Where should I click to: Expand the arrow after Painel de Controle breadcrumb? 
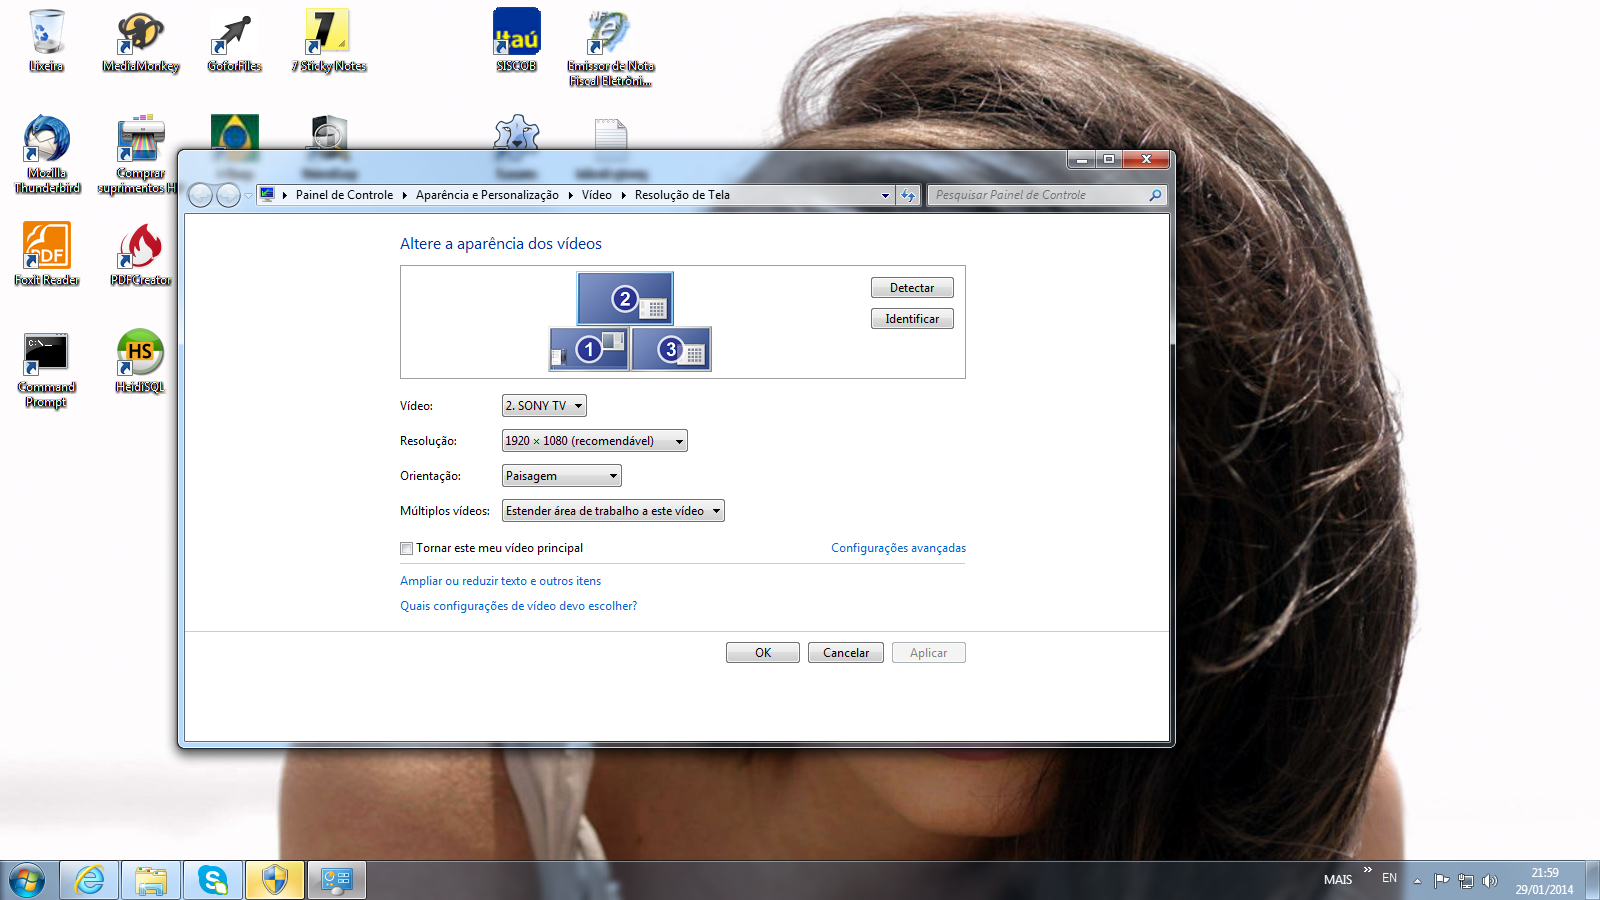click(404, 195)
